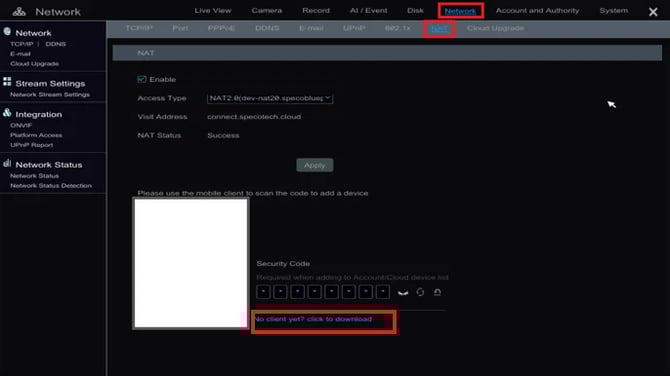Open Network Status Detection in sidebar
The height and width of the screenshot is (376, 670).
pyautogui.click(x=51, y=185)
